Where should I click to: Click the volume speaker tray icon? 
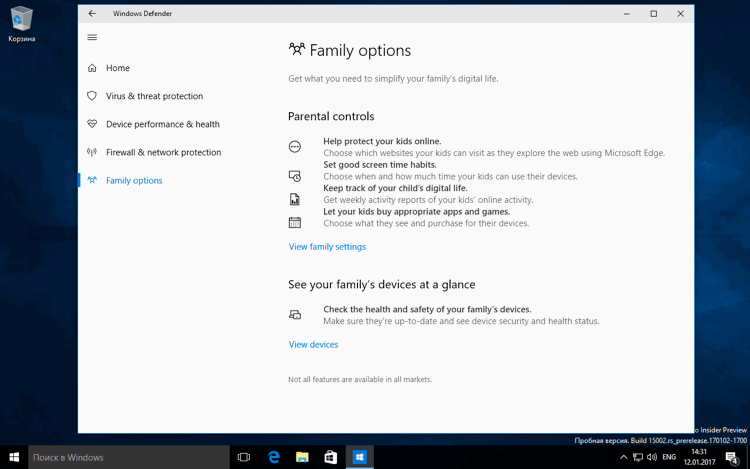point(651,458)
